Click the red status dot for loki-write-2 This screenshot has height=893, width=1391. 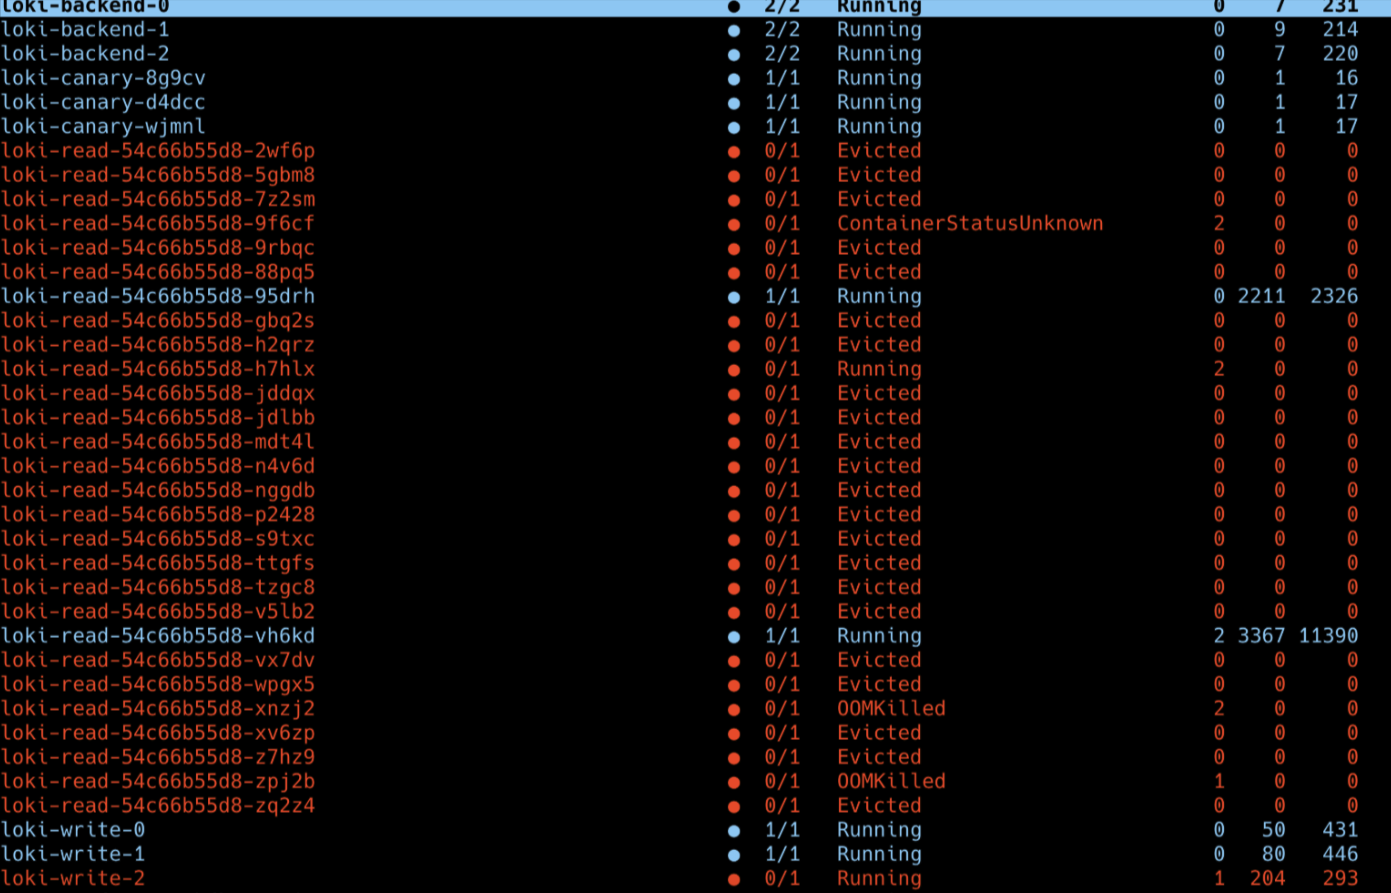pyautogui.click(x=734, y=880)
